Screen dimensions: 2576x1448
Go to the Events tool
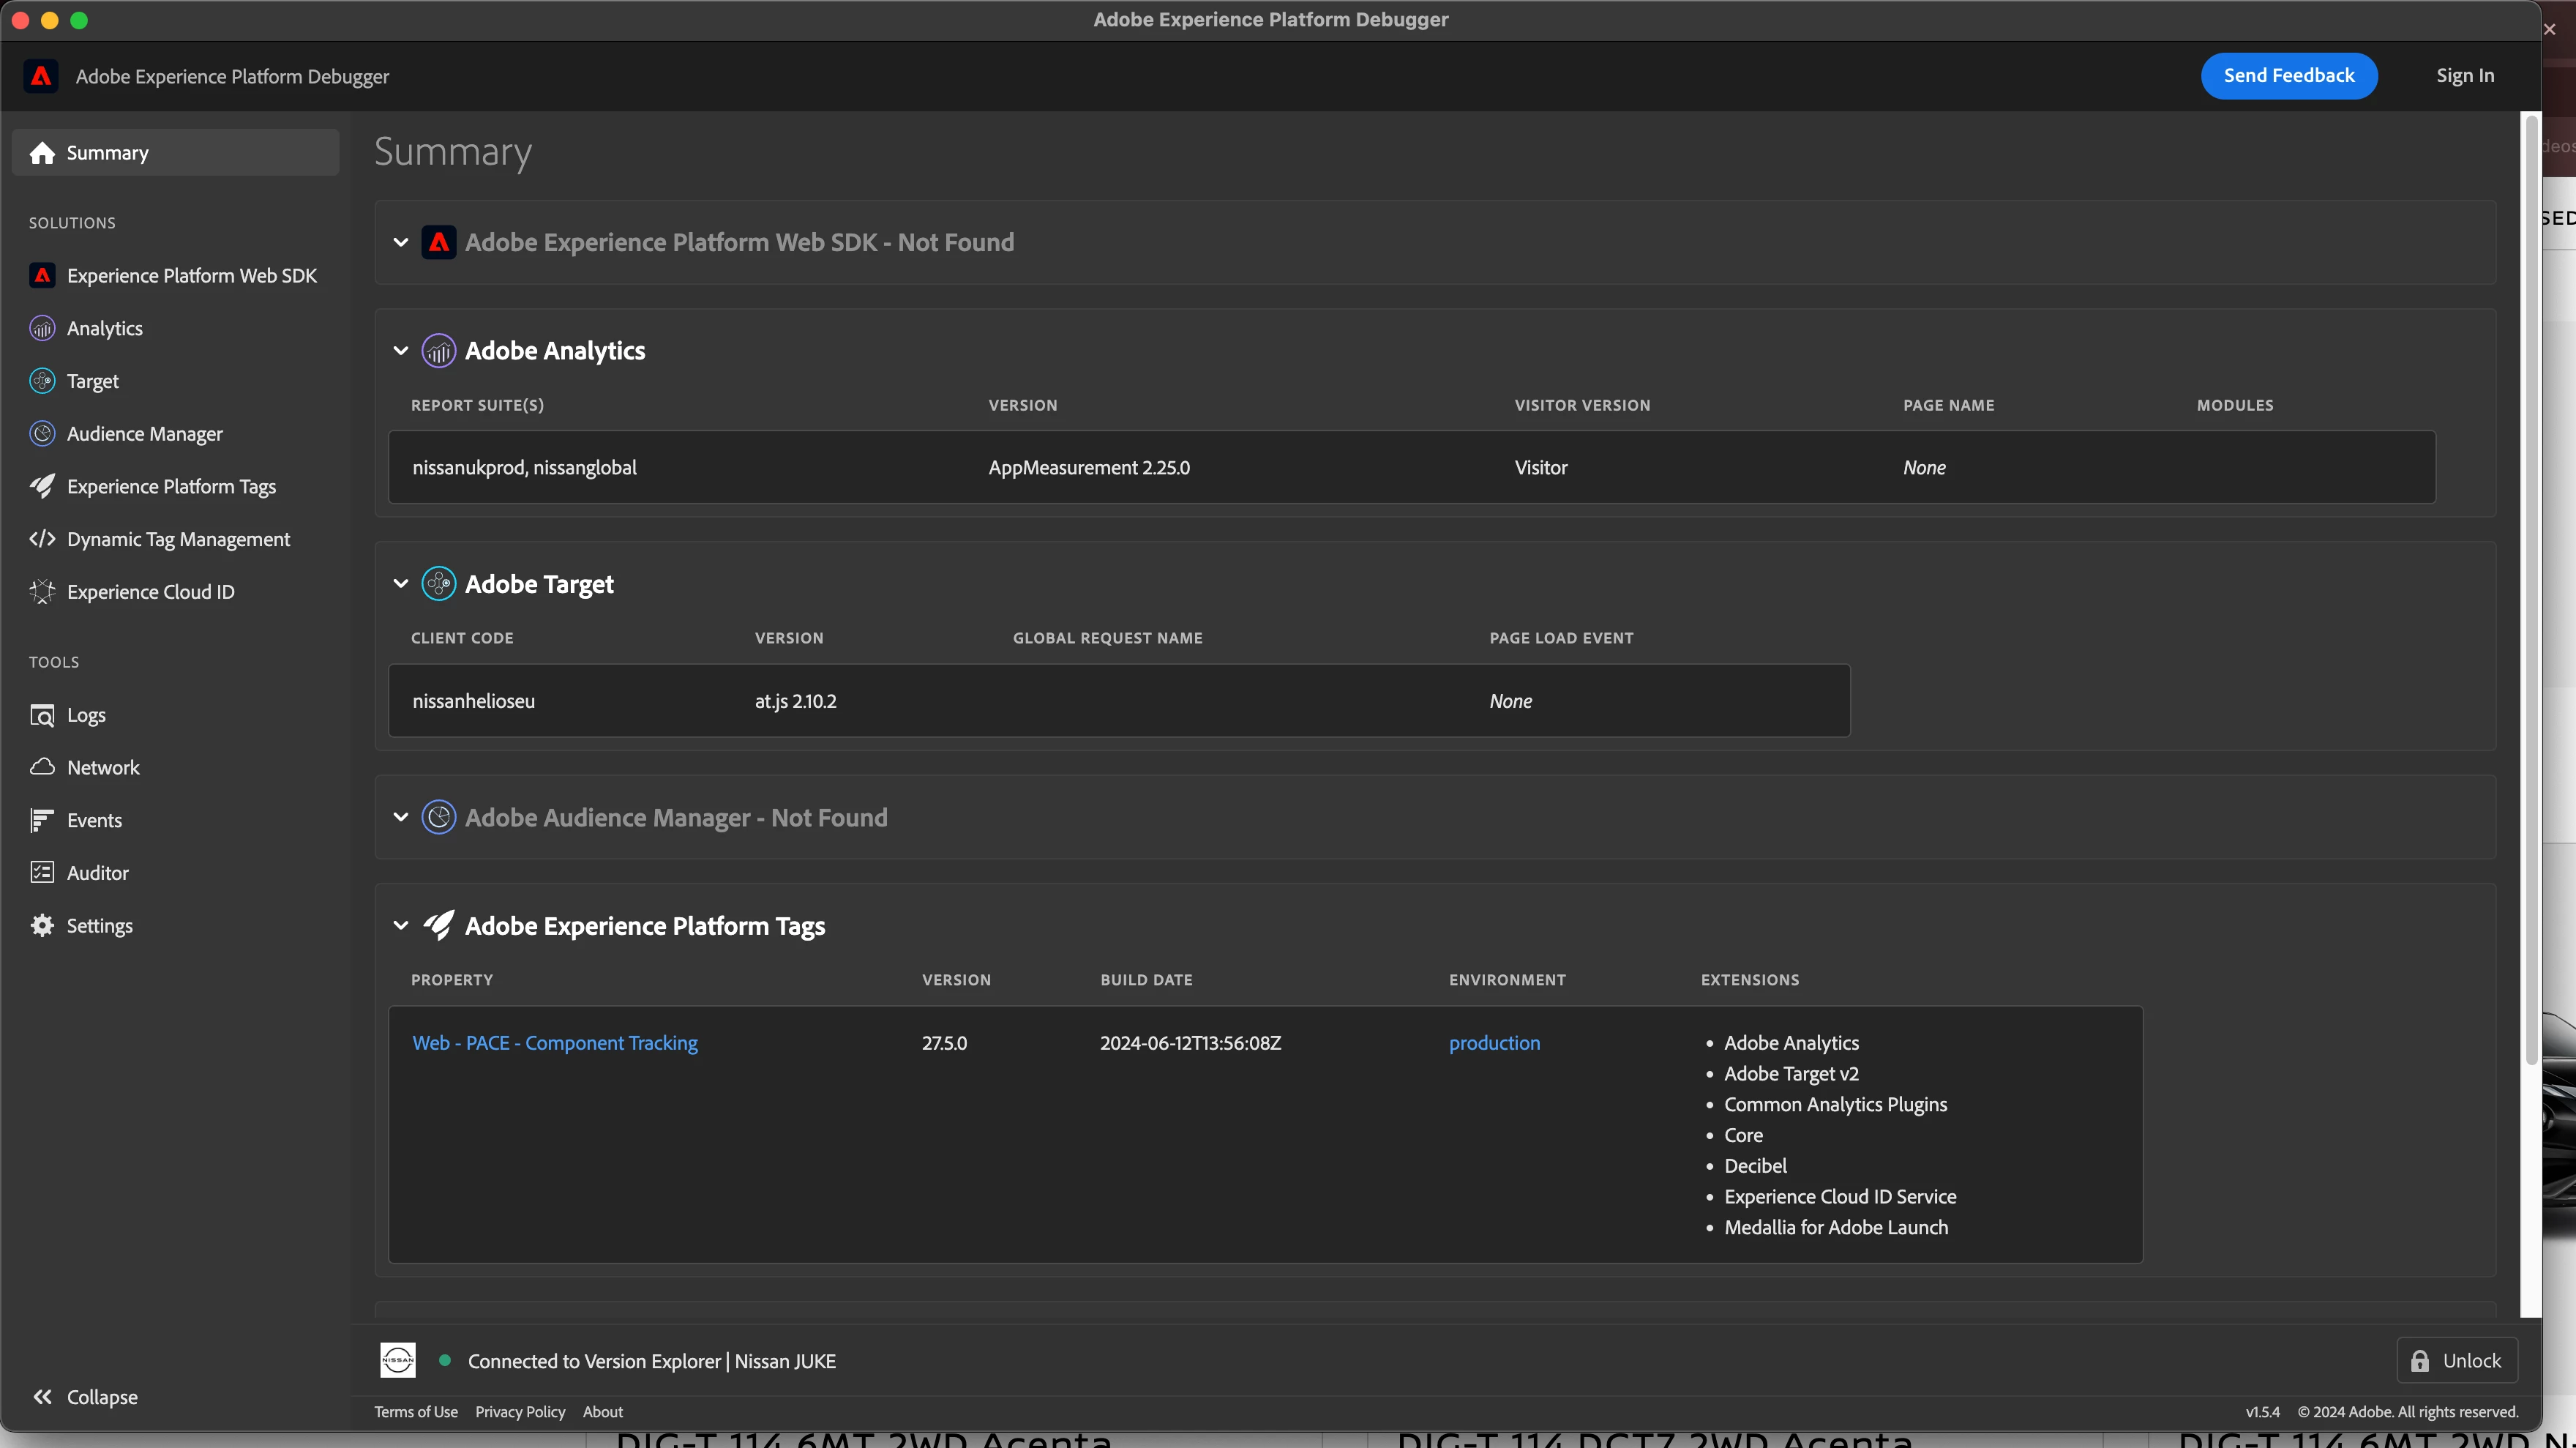coord(94,820)
